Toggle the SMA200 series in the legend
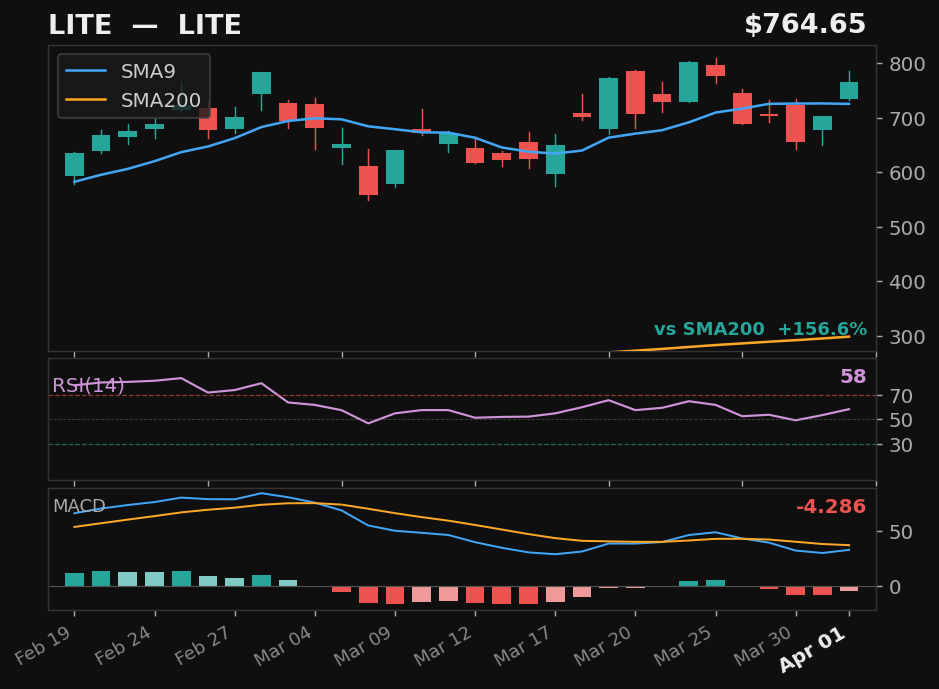The height and width of the screenshot is (689, 939). 160,99
